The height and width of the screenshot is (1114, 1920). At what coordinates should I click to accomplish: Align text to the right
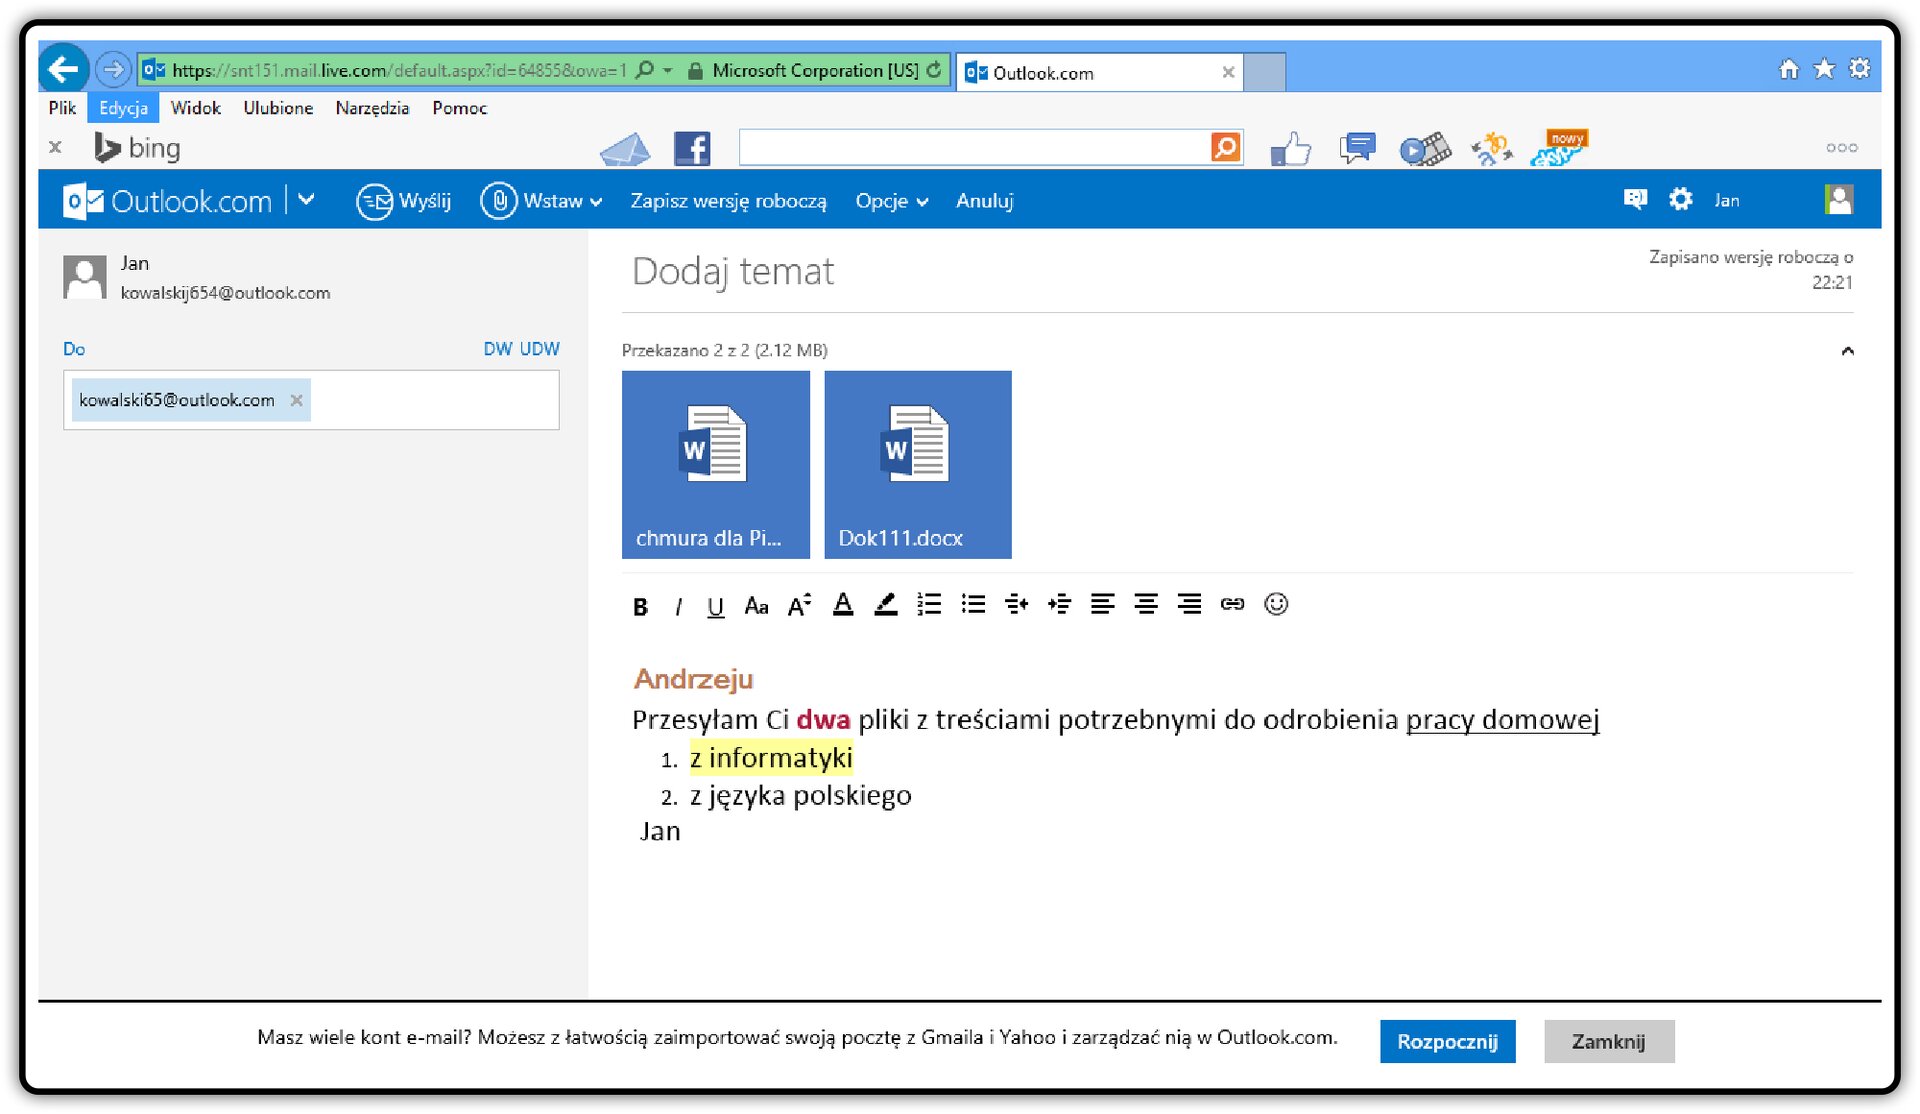[1189, 604]
